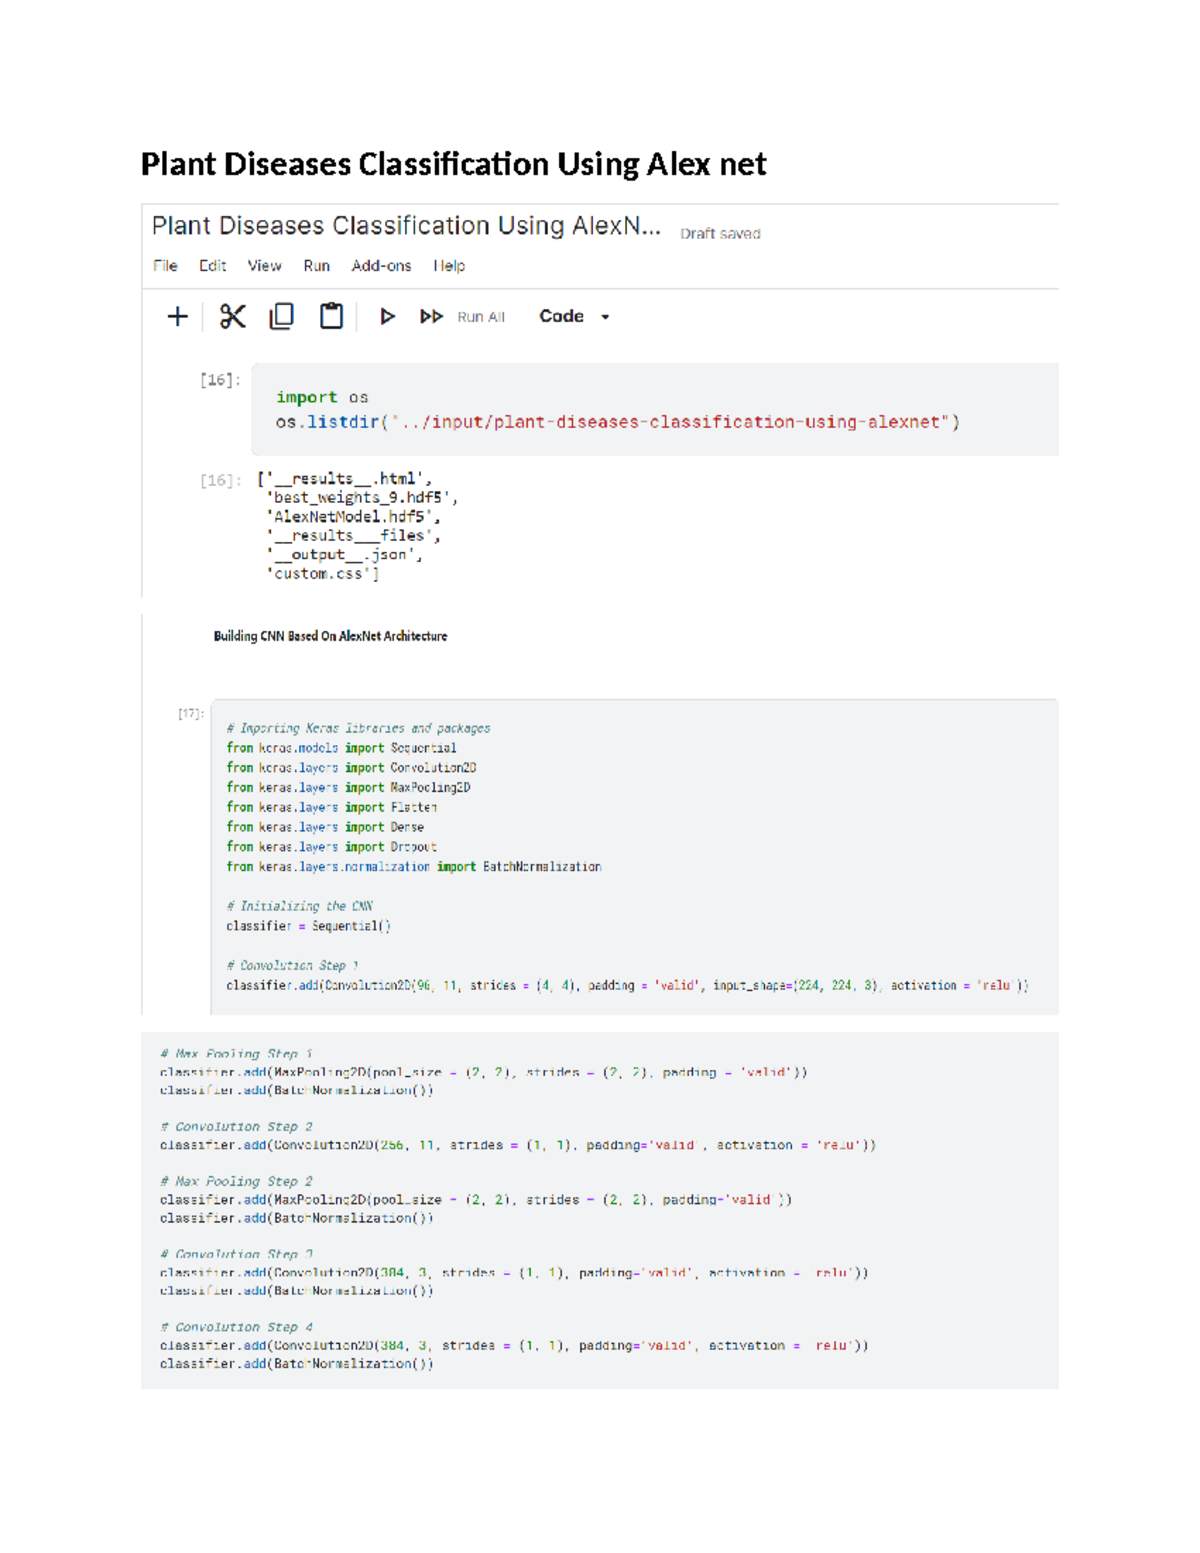Click the Draft saved status text

coord(720,234)
